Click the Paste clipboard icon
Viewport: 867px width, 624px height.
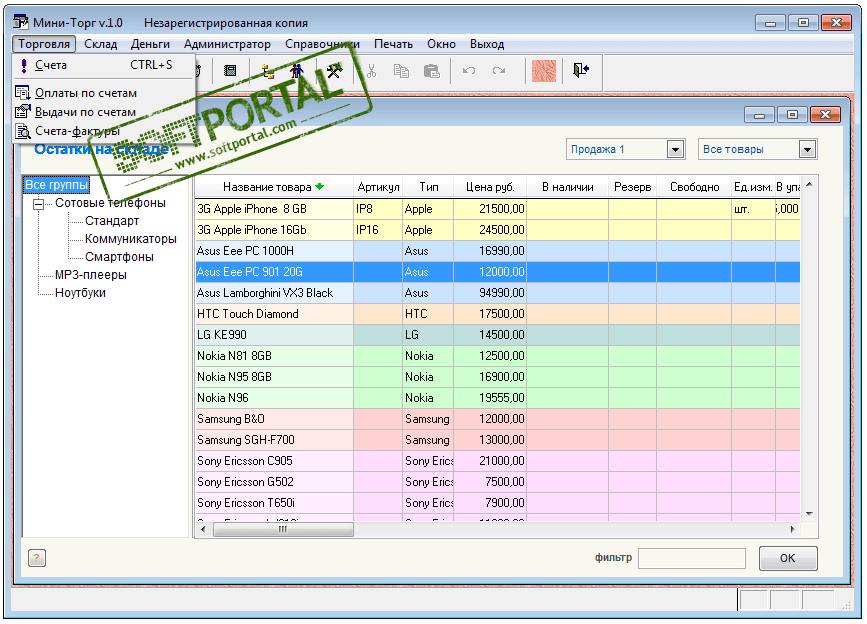point(431,71)
